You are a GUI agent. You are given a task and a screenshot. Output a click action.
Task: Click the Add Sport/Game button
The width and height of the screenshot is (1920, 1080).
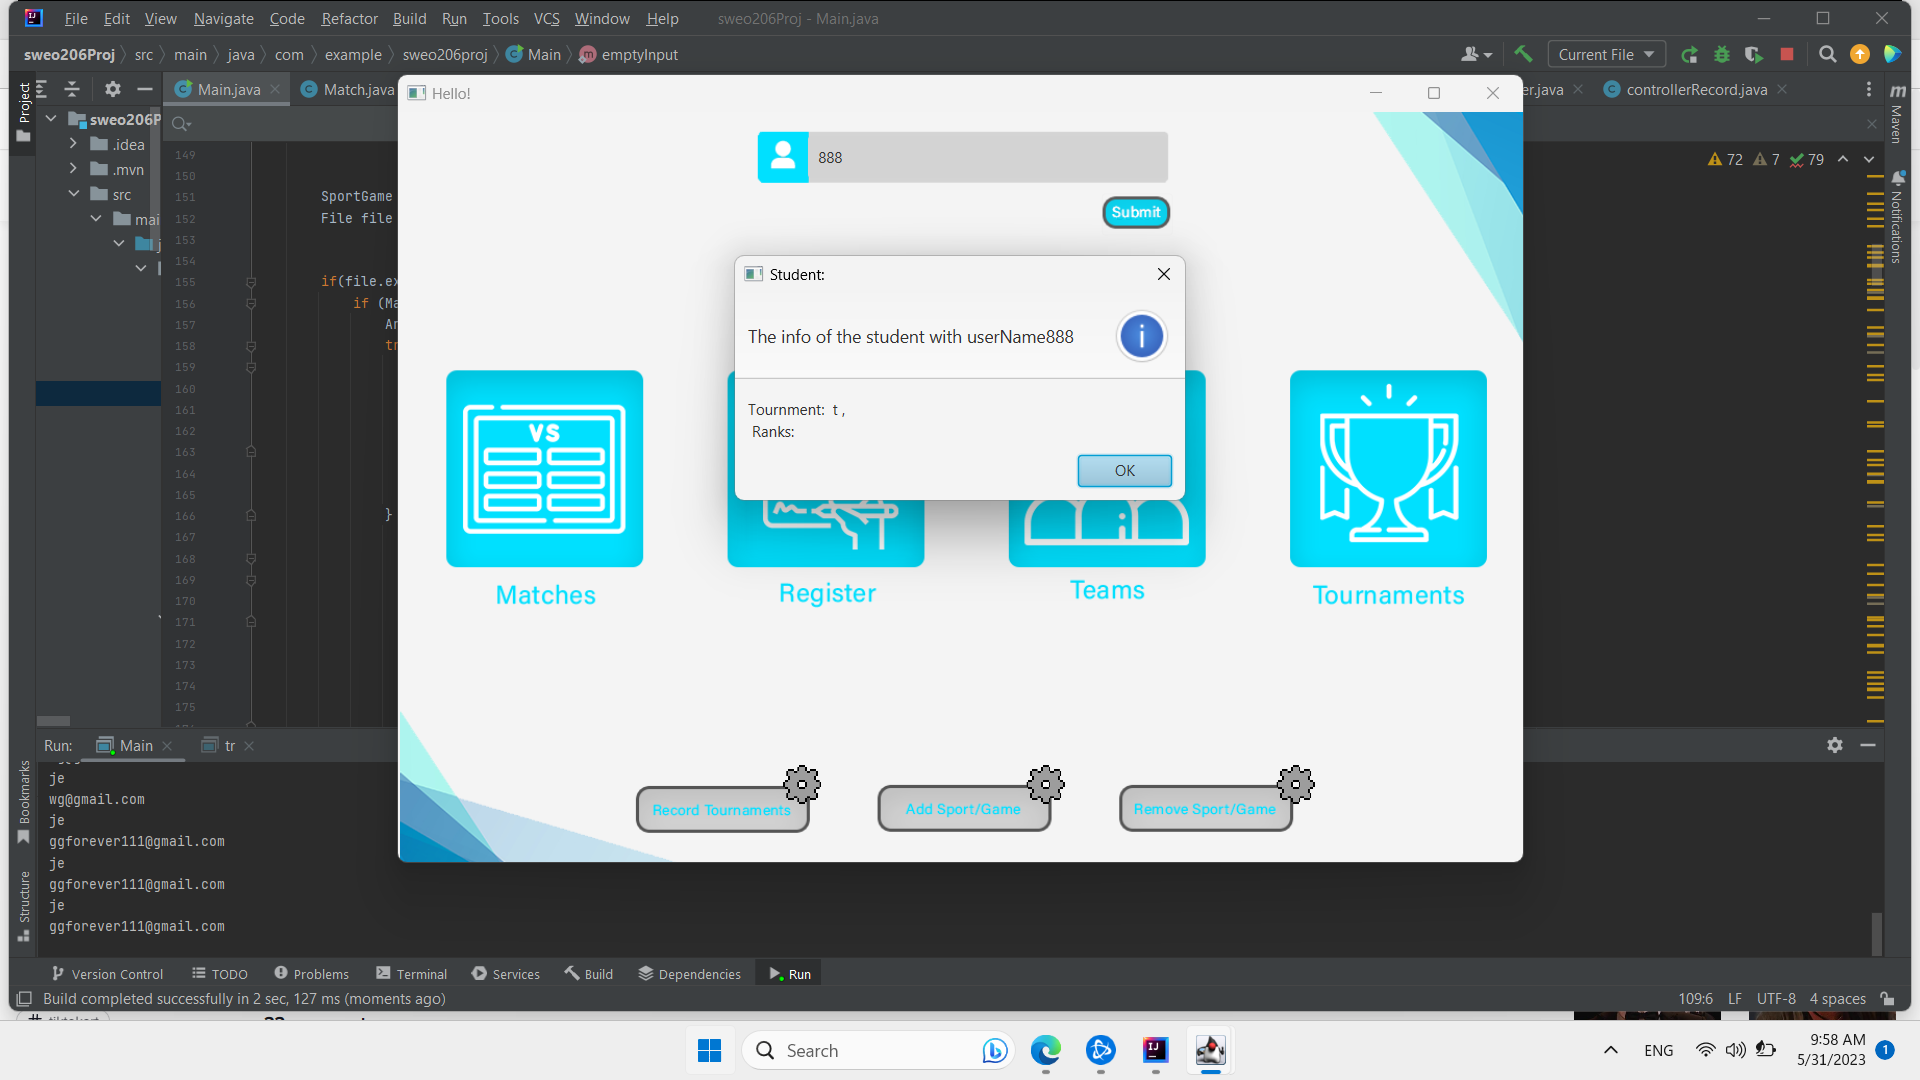click(963, 809)
